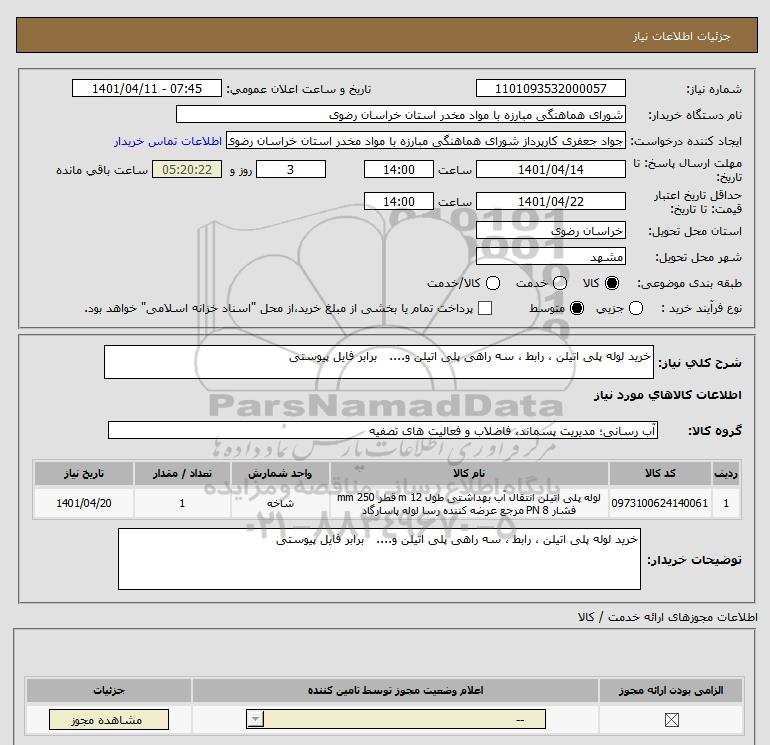This screenshot has height=745, width=770.
Task: Click the مشاهده مجوز button
Action: click(109, 719)
